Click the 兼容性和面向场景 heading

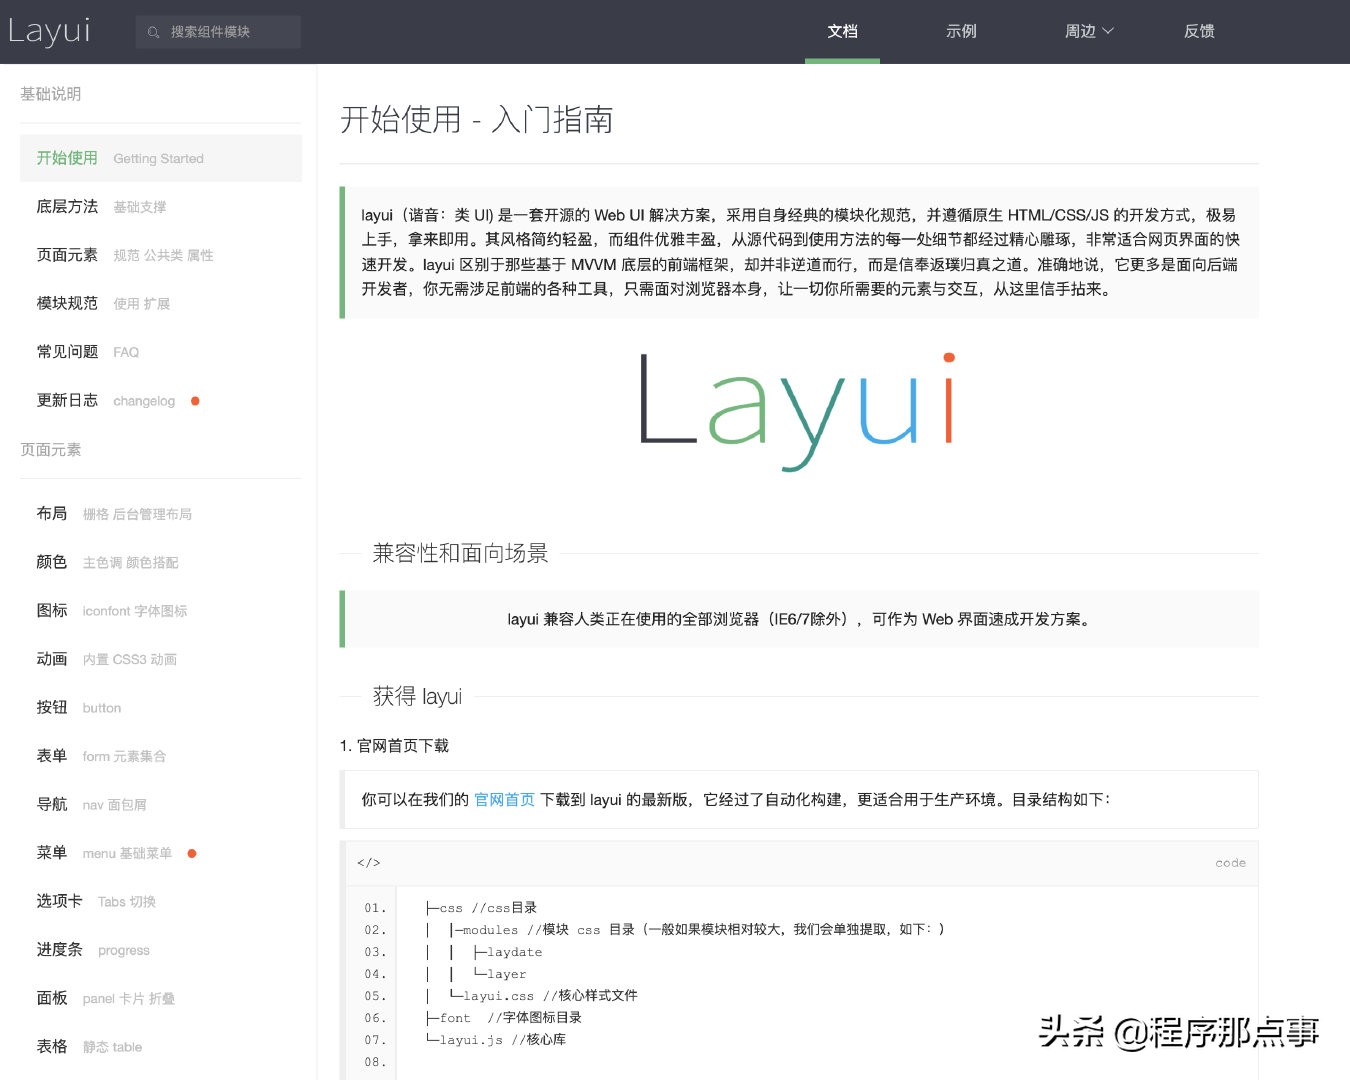click(460, 553)
